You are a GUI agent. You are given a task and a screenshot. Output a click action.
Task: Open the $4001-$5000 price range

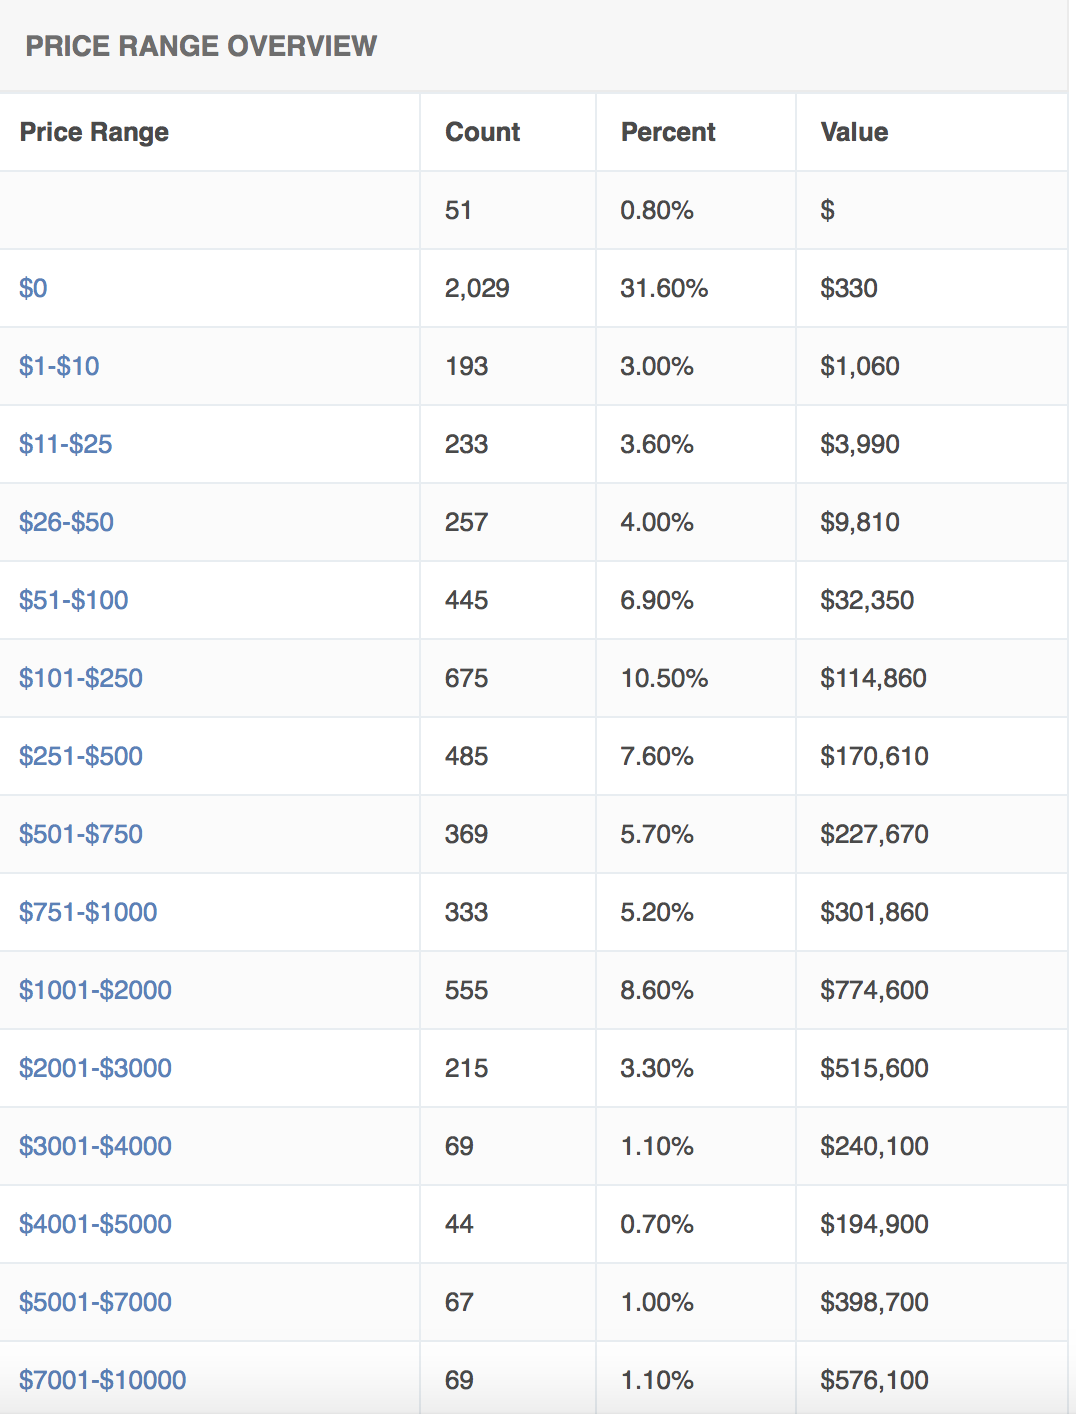point(95,1224)
